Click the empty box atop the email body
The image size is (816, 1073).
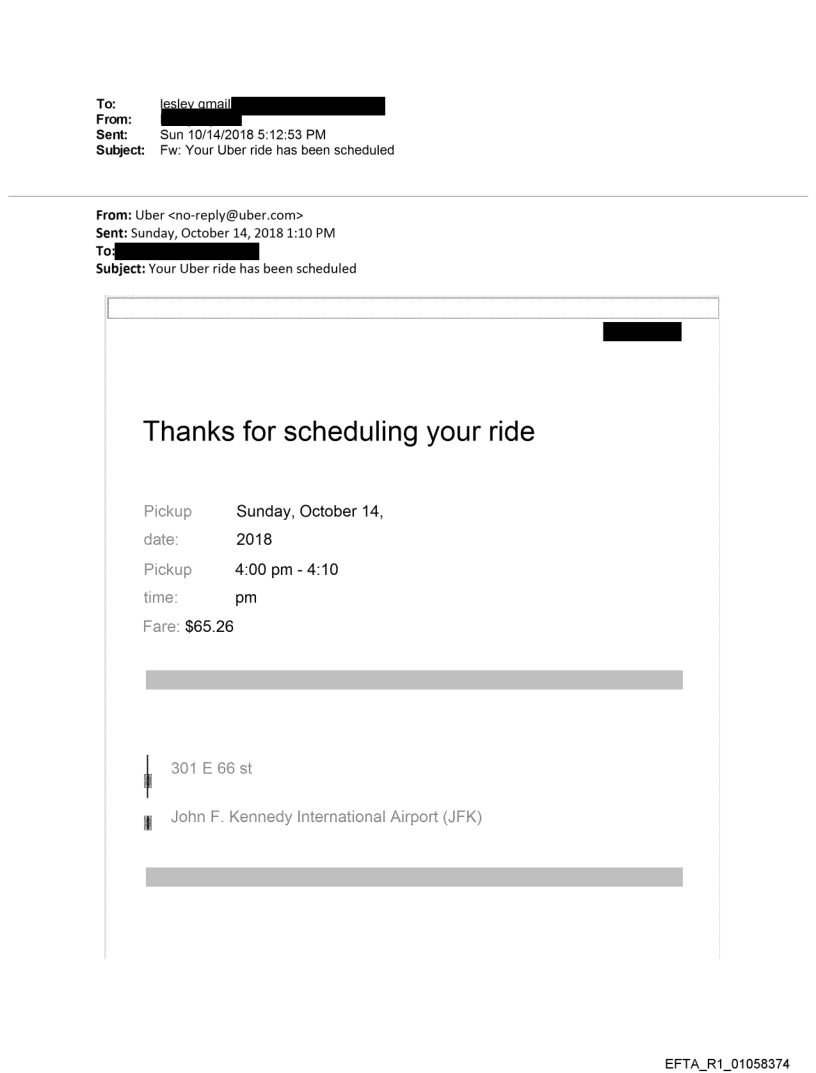[x=412, y=307]
